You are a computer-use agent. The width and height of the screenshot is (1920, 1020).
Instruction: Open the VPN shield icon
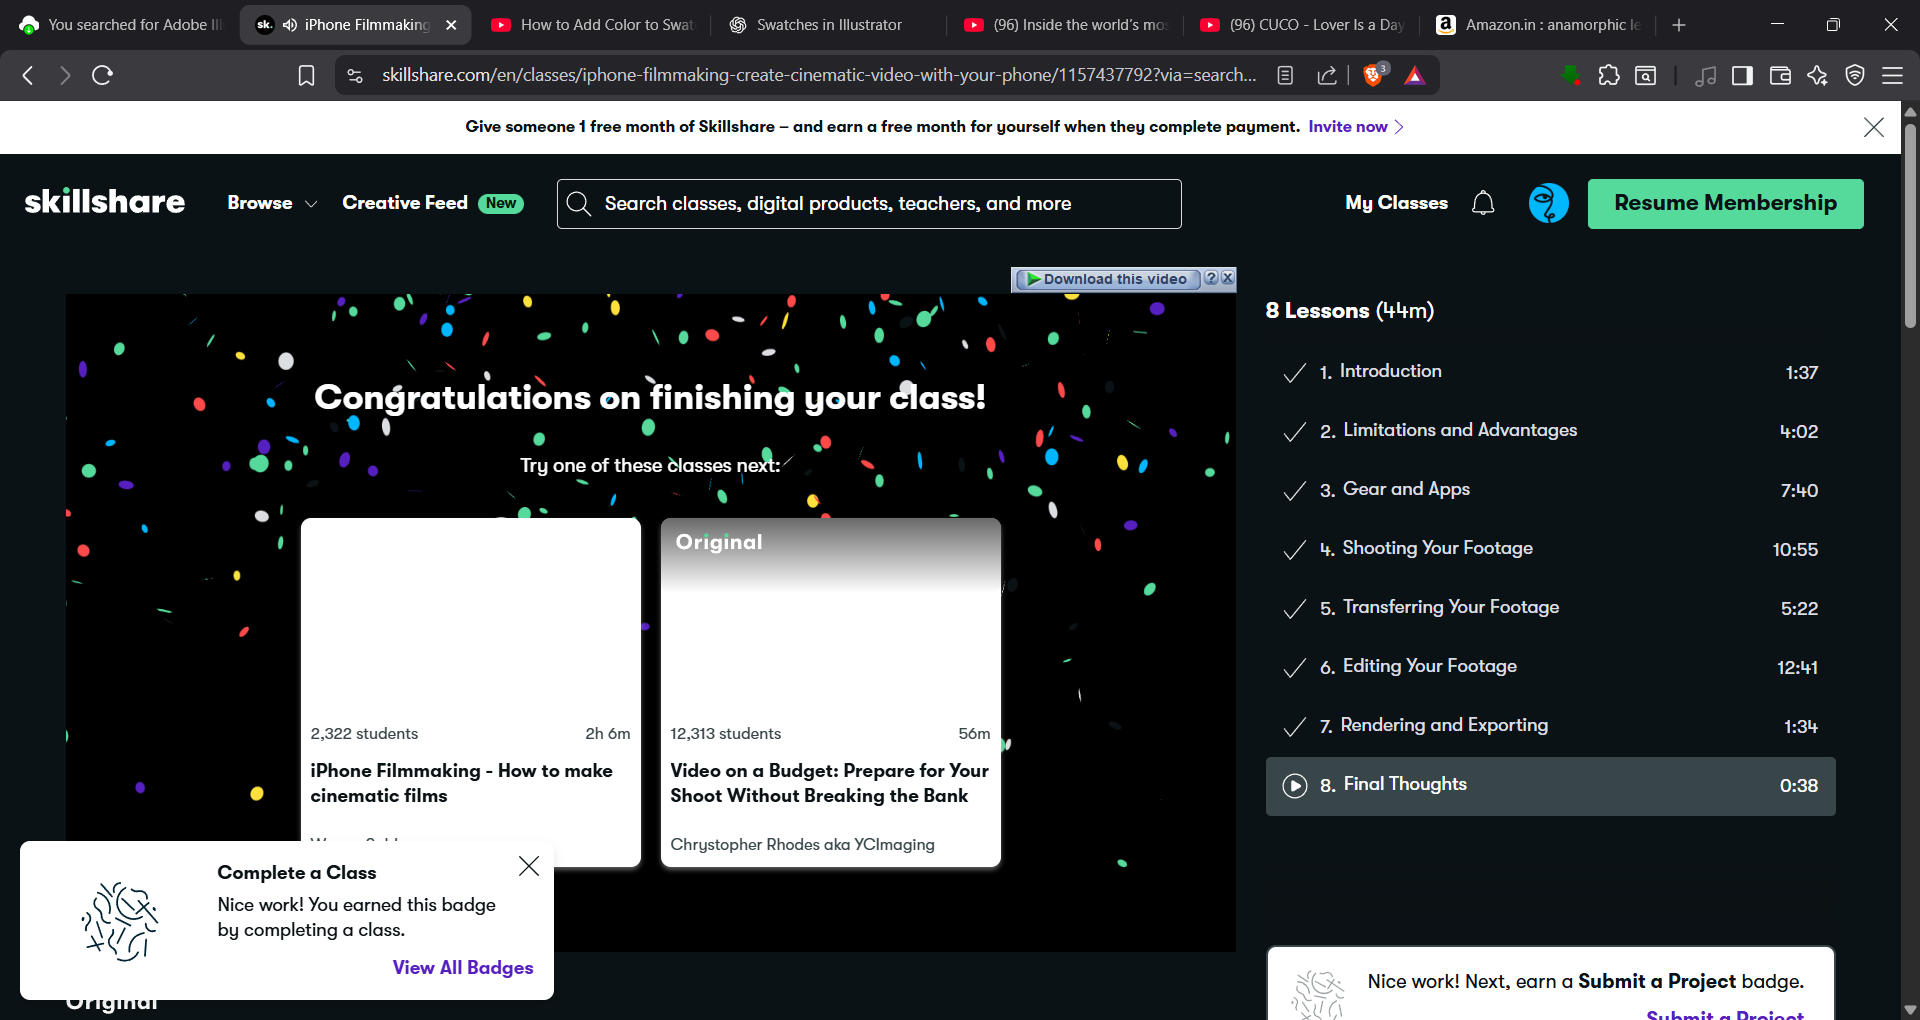coord(1855,75)
